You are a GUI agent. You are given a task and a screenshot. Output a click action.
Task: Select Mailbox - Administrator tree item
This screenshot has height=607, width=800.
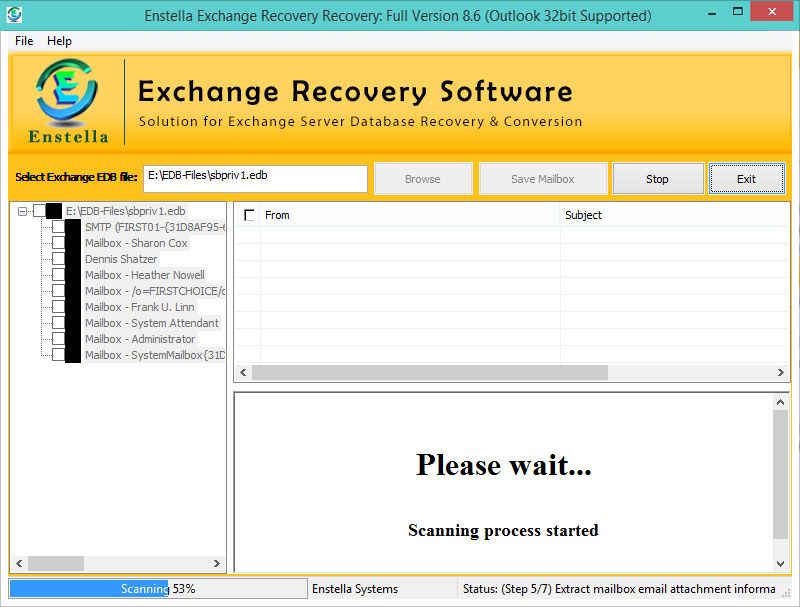click(140, 339)
